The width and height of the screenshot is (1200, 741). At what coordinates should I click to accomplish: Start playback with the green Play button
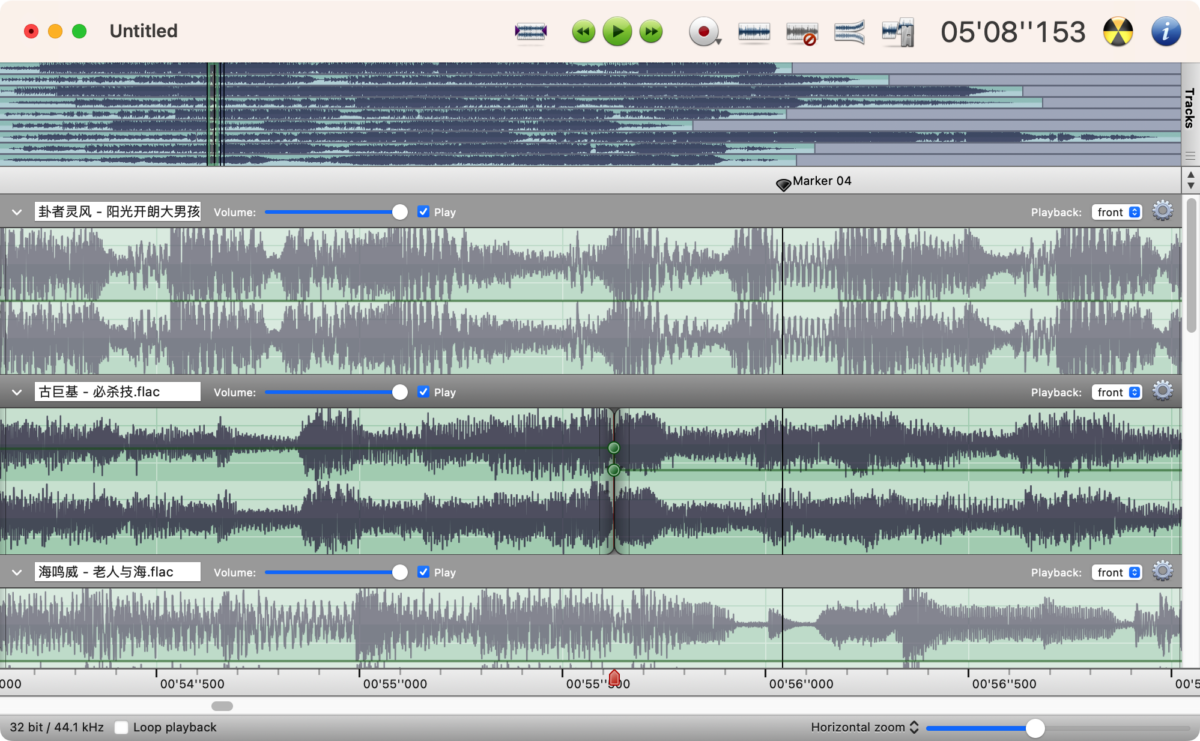617,32
